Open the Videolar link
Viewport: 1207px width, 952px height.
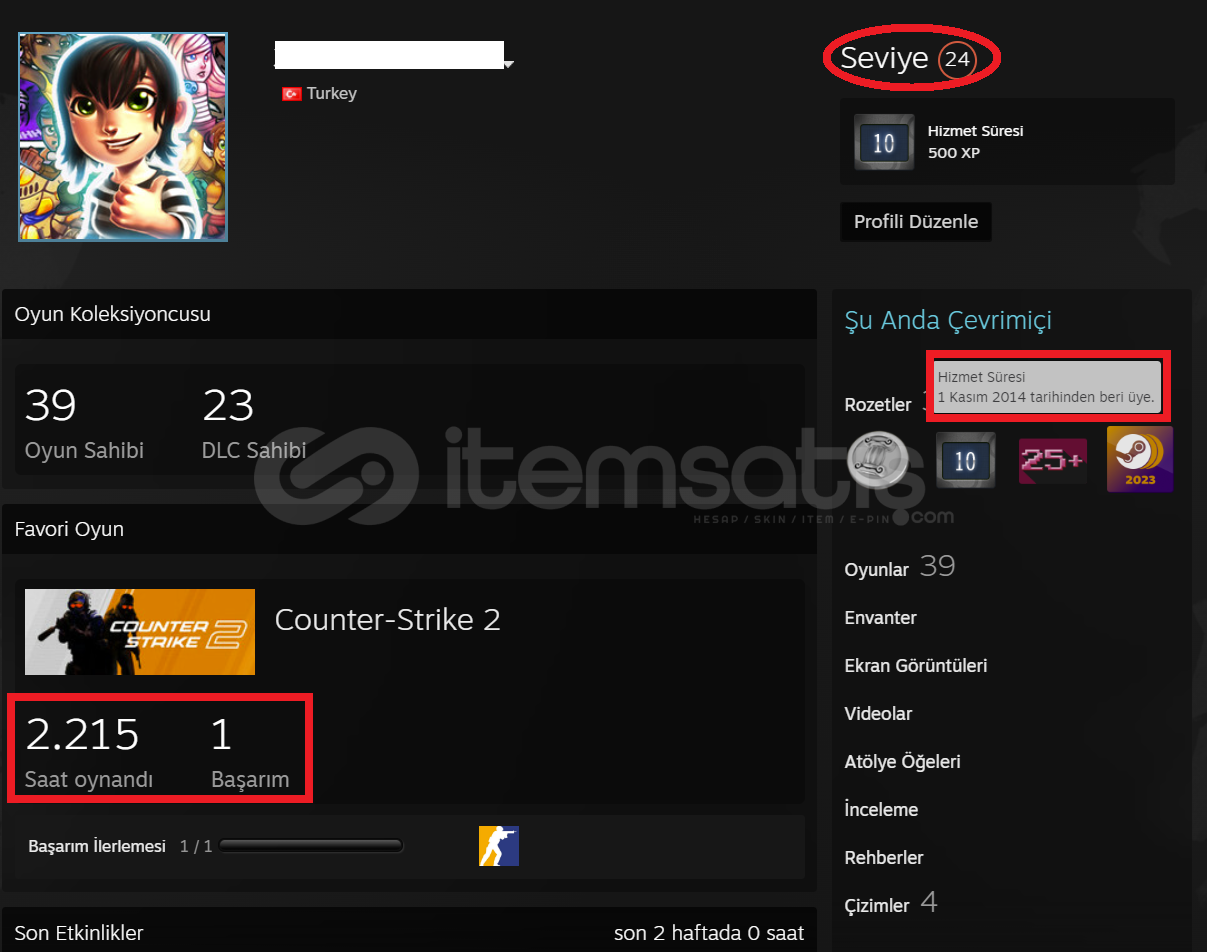(x=878, y=714)
